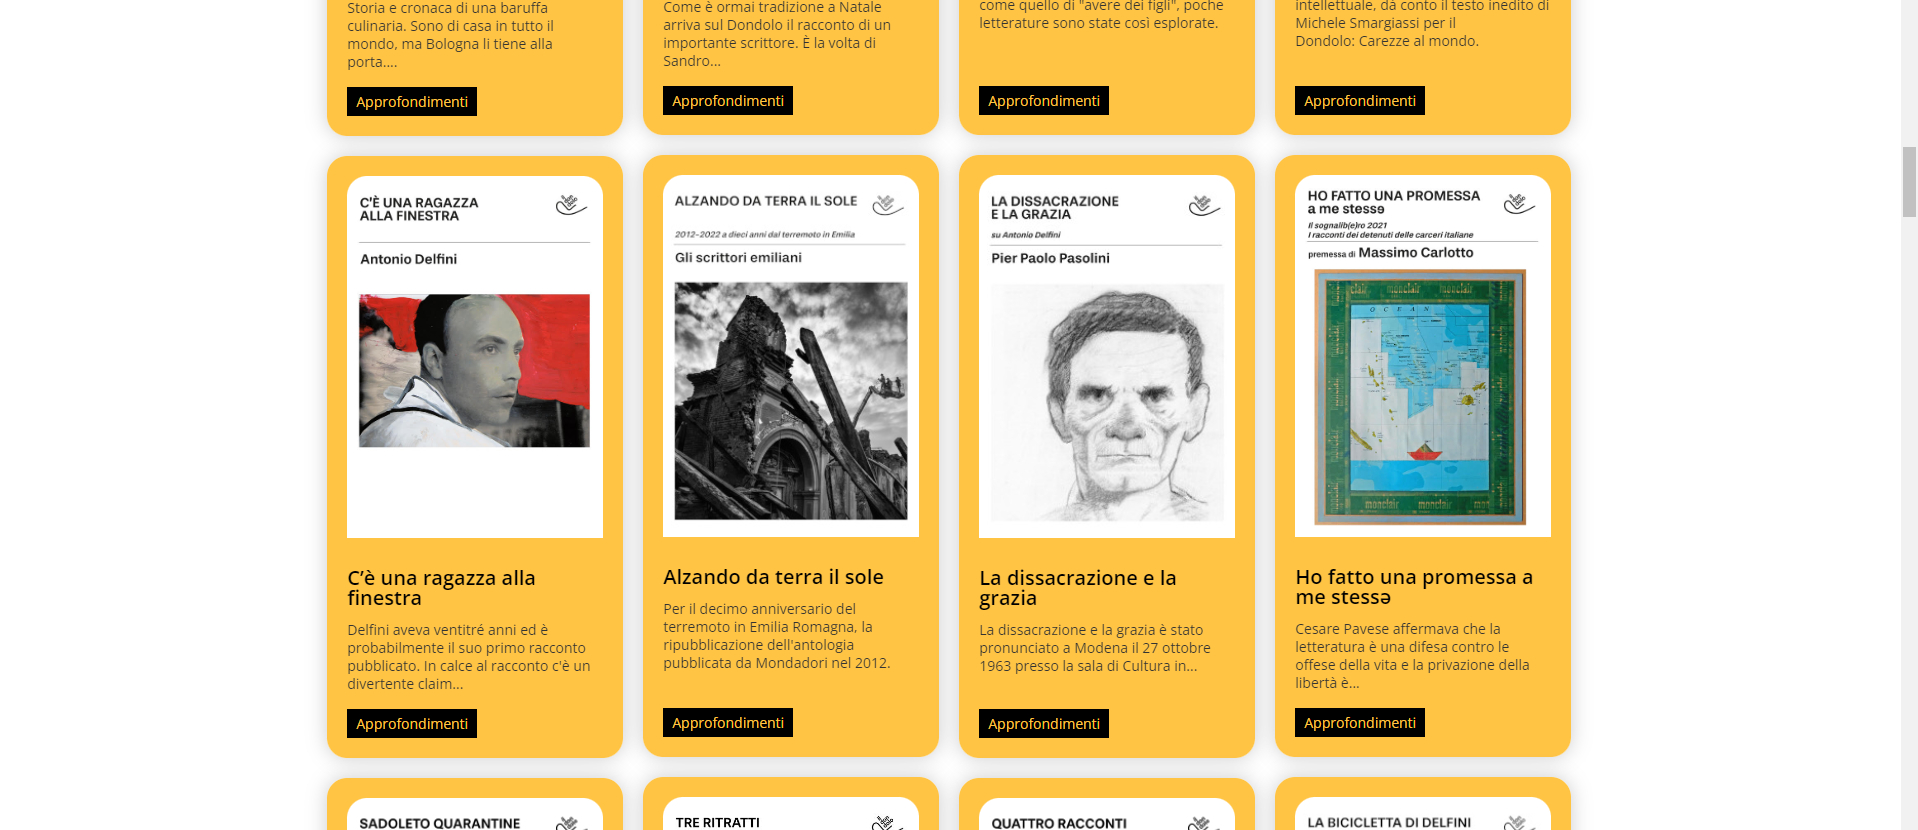This screenshot has height=830, width=1918.
Task: Open Approfondimenti for Alzando da terra il sole
Action: tap(728, 723)
